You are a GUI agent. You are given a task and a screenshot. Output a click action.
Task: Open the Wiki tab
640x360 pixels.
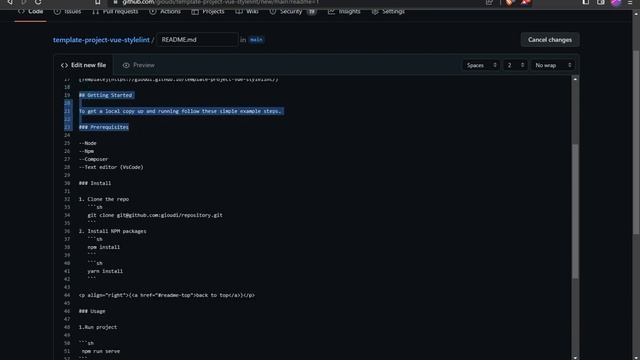[247, 11]
